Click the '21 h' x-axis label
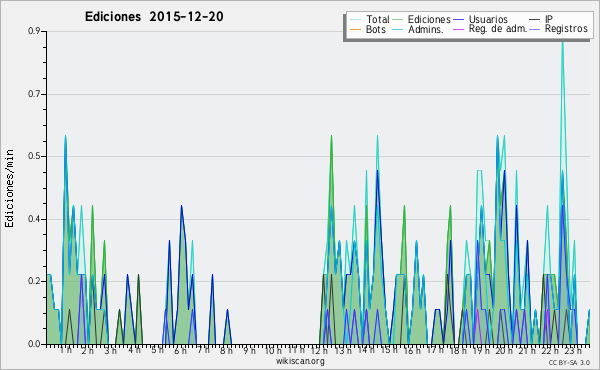Viewport: 600px width, 370px height. point(527,351)
